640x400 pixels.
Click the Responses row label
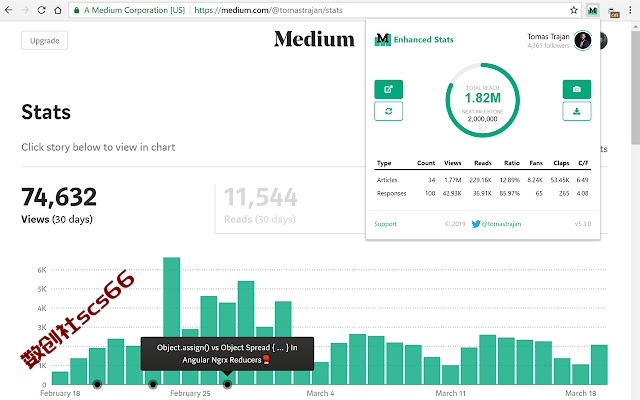[391, 193]
